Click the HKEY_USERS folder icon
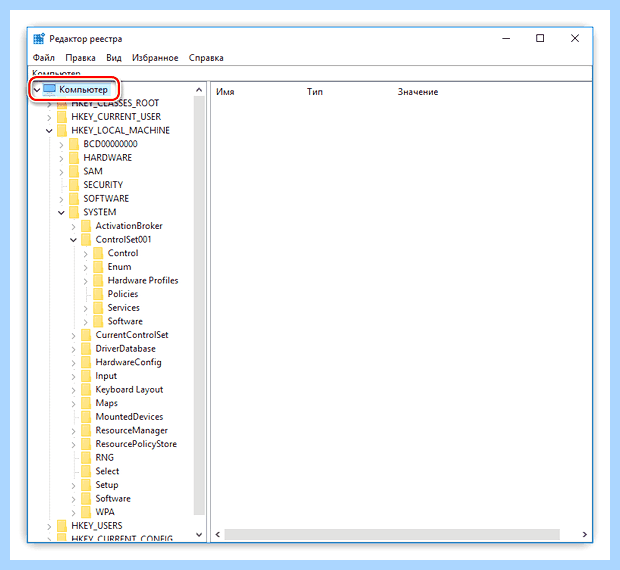 point(62,526)
